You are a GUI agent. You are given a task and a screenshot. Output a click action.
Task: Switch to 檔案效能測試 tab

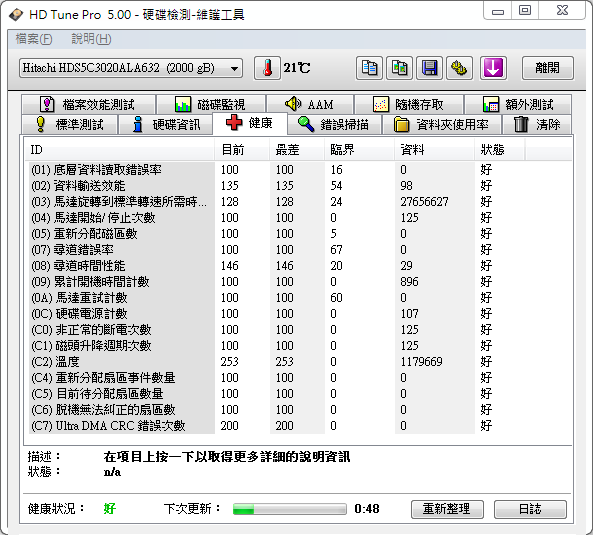[x=88, y=104]
